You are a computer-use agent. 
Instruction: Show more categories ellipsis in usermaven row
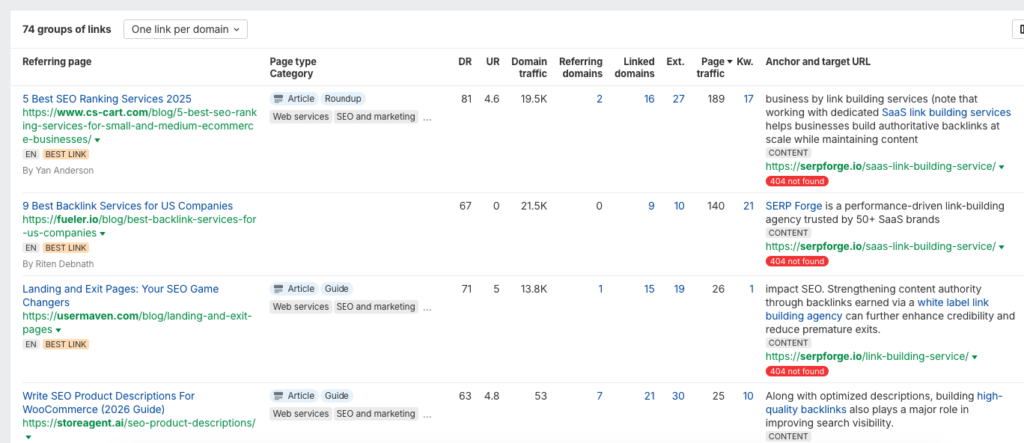(427, 308)
